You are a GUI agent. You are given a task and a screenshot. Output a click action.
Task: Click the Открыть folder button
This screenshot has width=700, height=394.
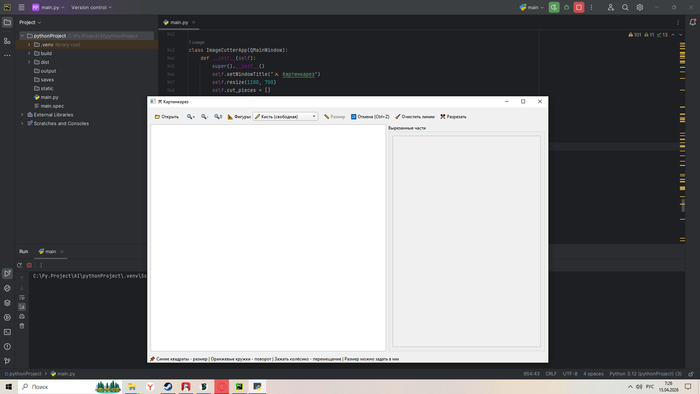[x=167, y=116]
